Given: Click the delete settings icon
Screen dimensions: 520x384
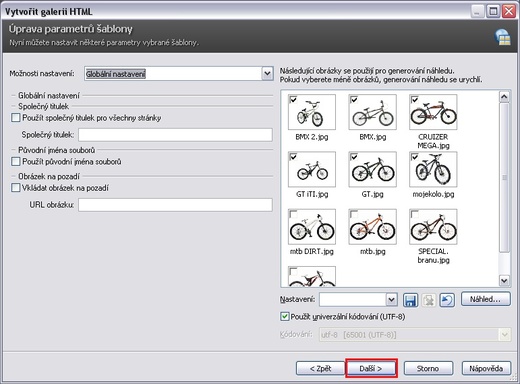Looking at the screenshot, I should pyautogui.click(x=429, y=300).
